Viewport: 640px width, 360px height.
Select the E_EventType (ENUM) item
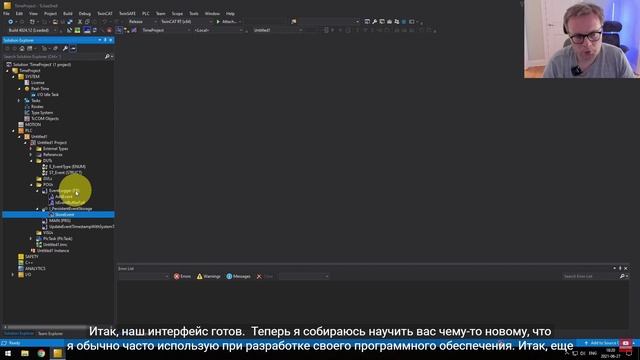coord(67,167)
